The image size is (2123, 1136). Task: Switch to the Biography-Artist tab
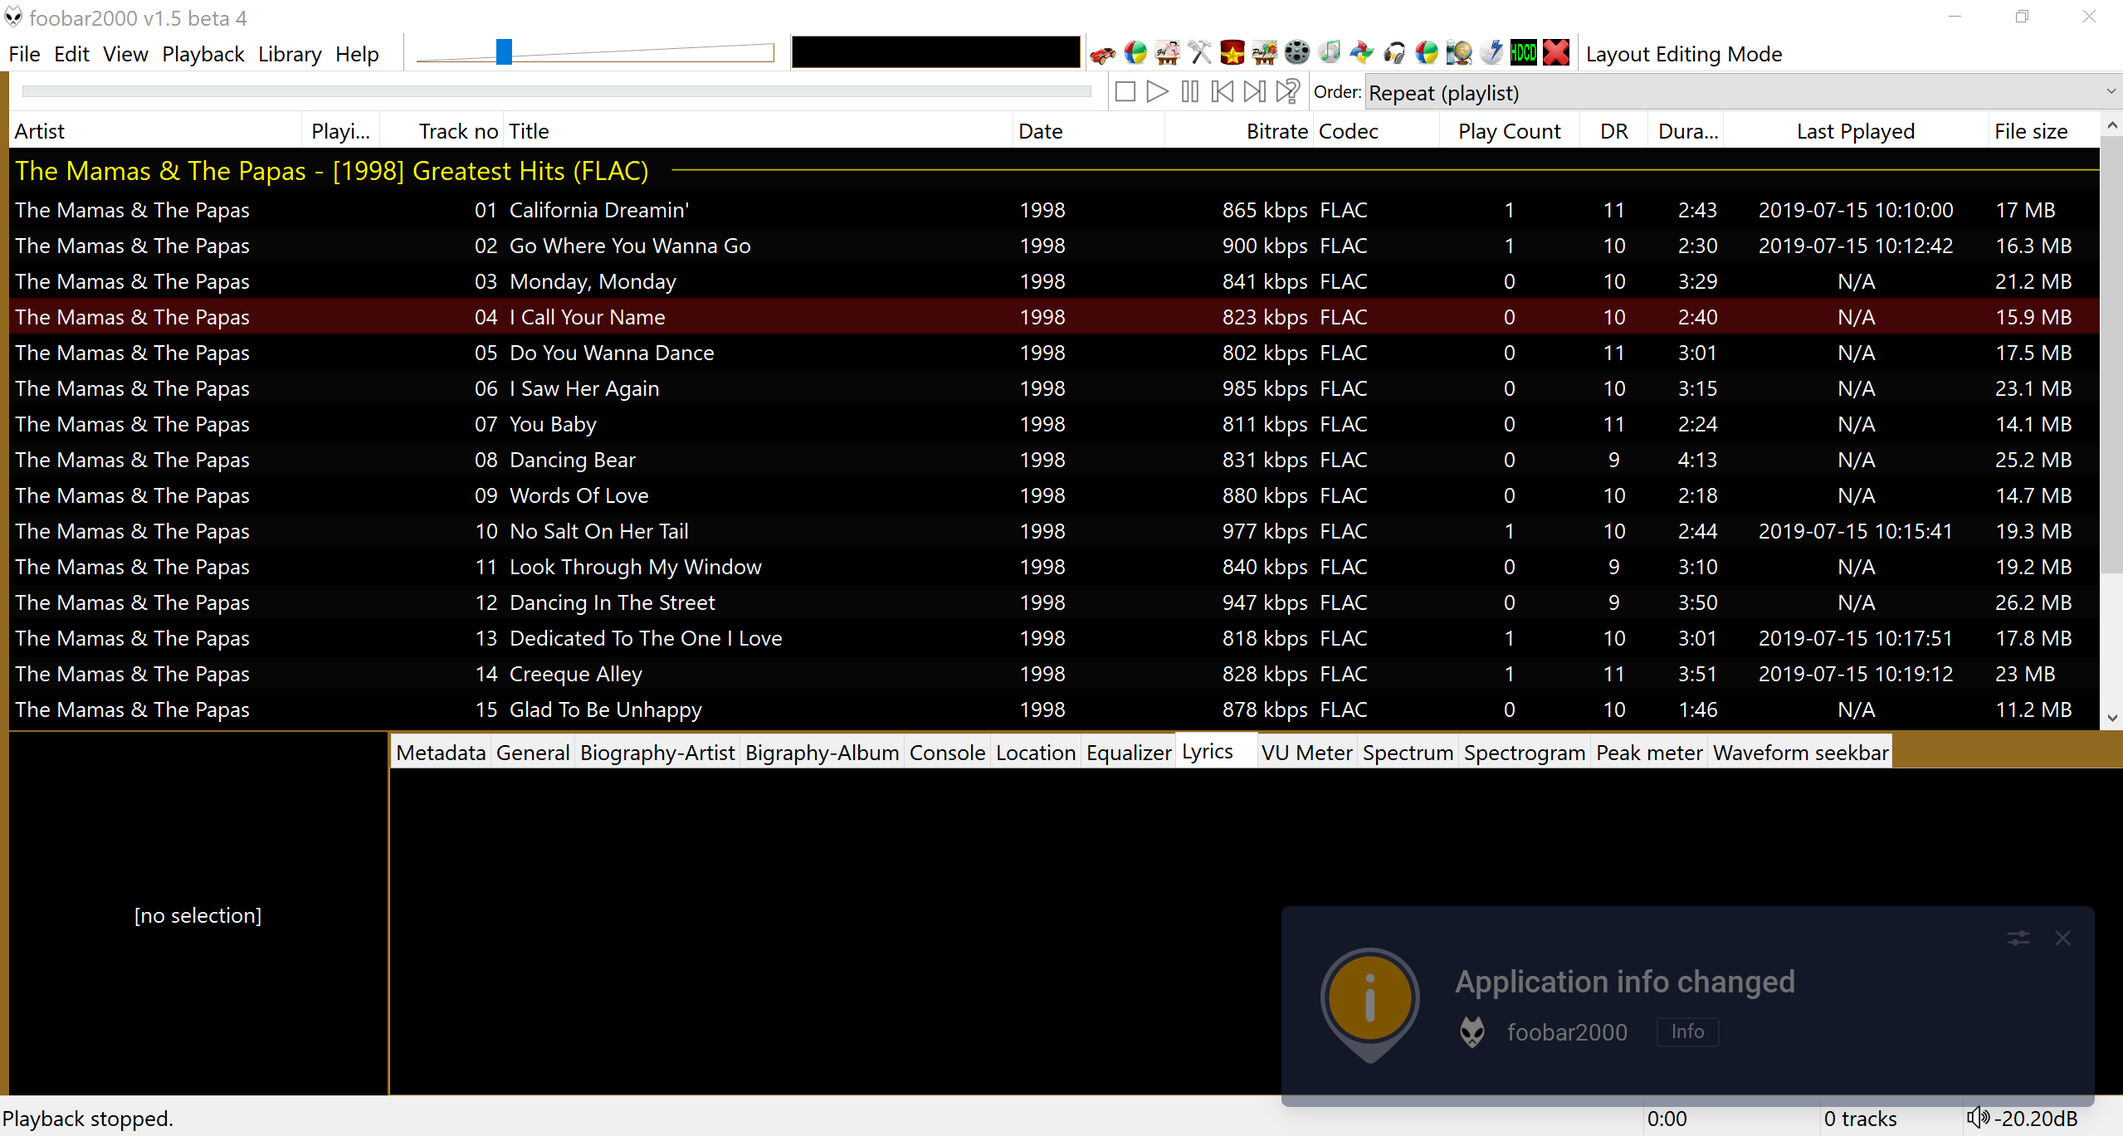click(657, 753)
